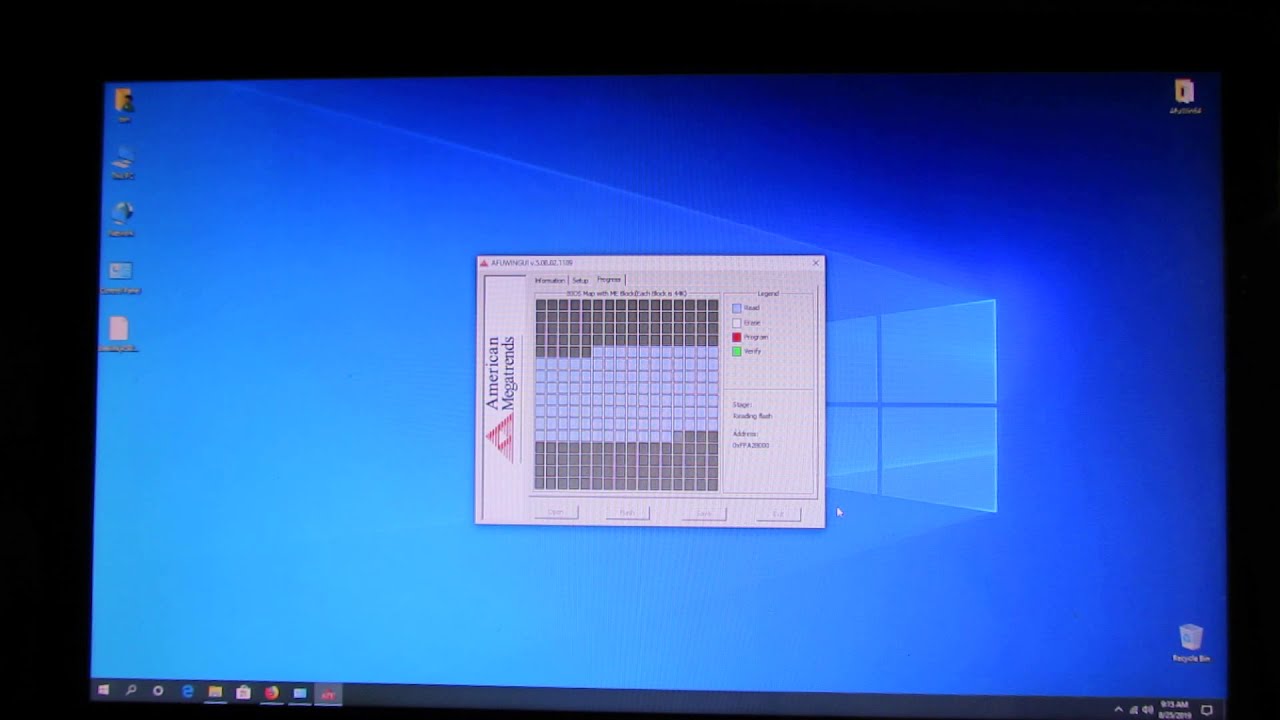Viewport: 1280px width, 720px height.
Task: Click the AFUWINGUI title bar app icon
Action: click(x=484, y=263)
